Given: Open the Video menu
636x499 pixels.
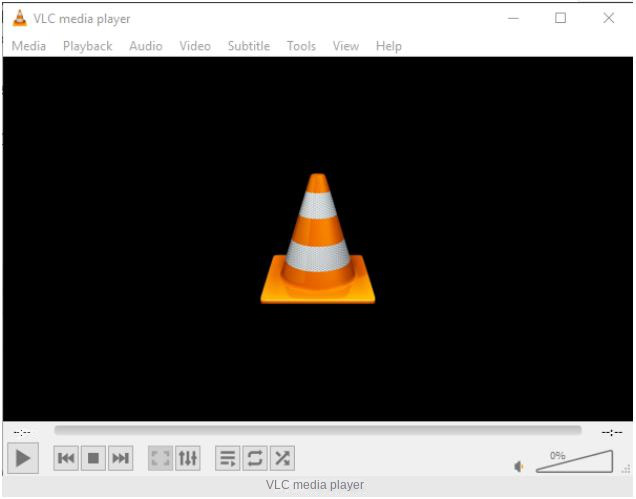Looking at the screenshot, I should click(195, 46).
